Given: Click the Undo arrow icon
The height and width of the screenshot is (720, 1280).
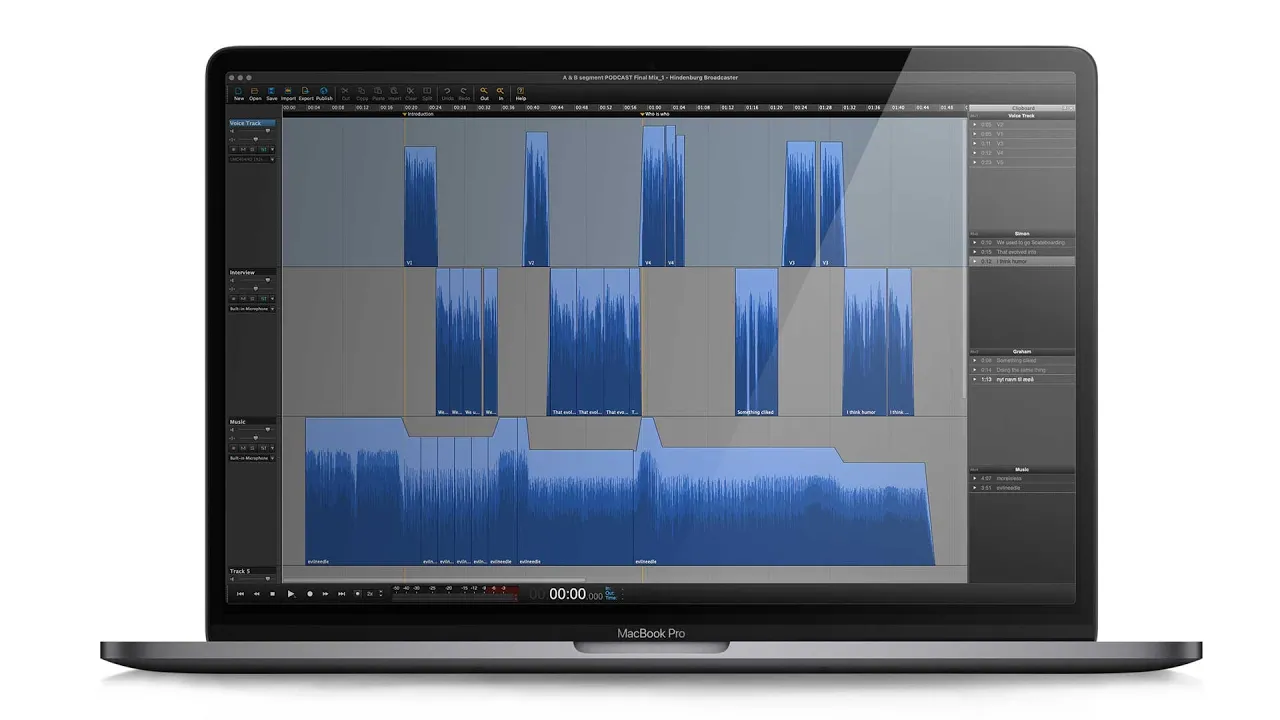Looking at the screenshot, I should pos(447,94).
